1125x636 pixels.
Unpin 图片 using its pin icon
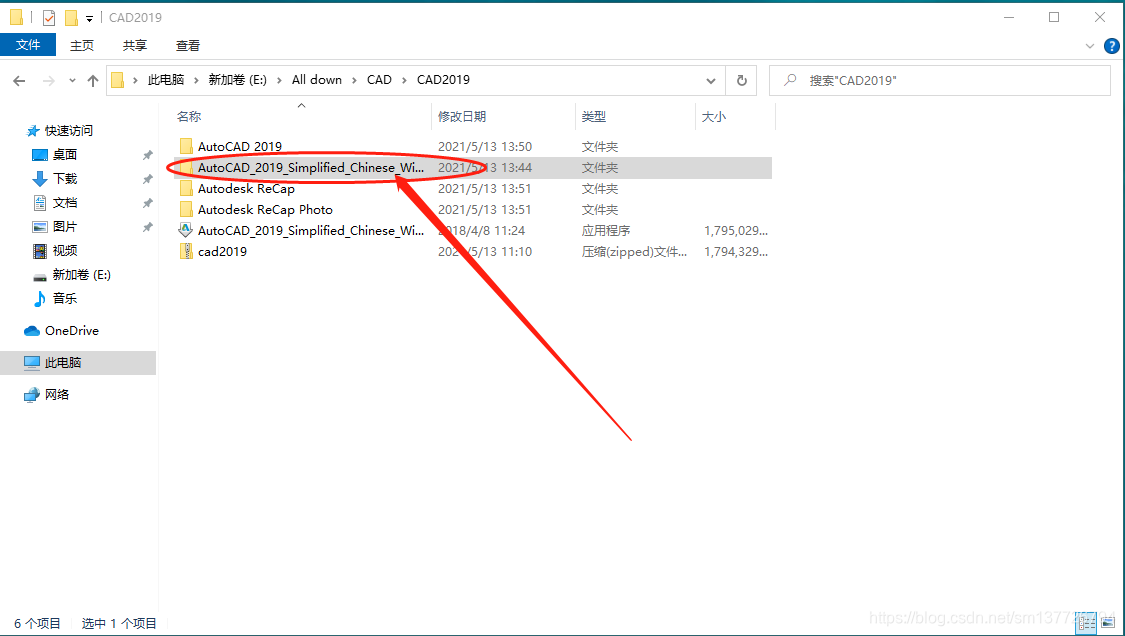point(147,227)
